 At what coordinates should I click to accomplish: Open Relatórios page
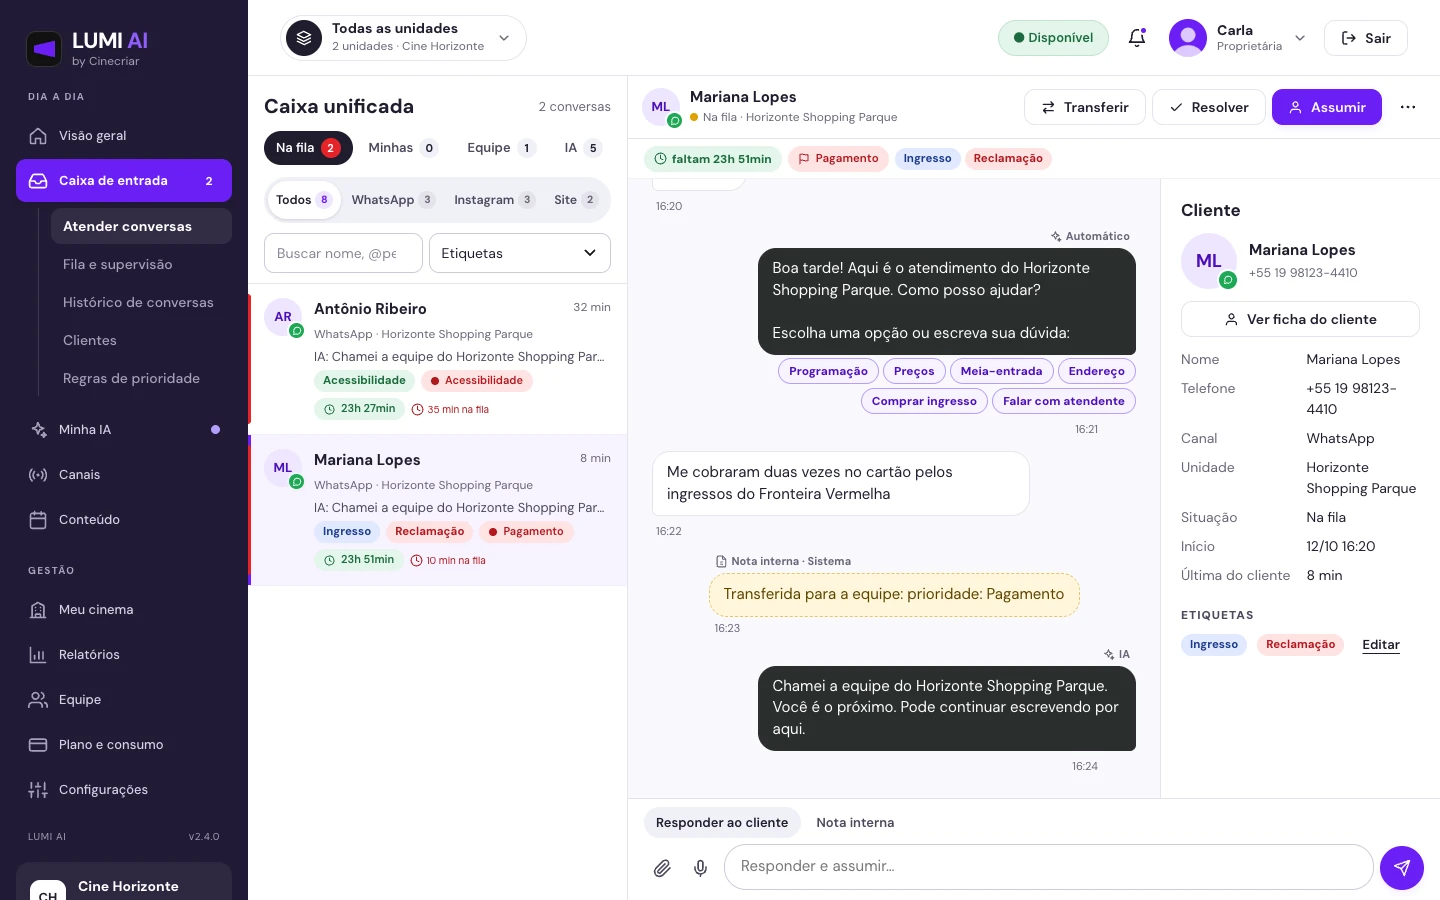click(124, 655)
